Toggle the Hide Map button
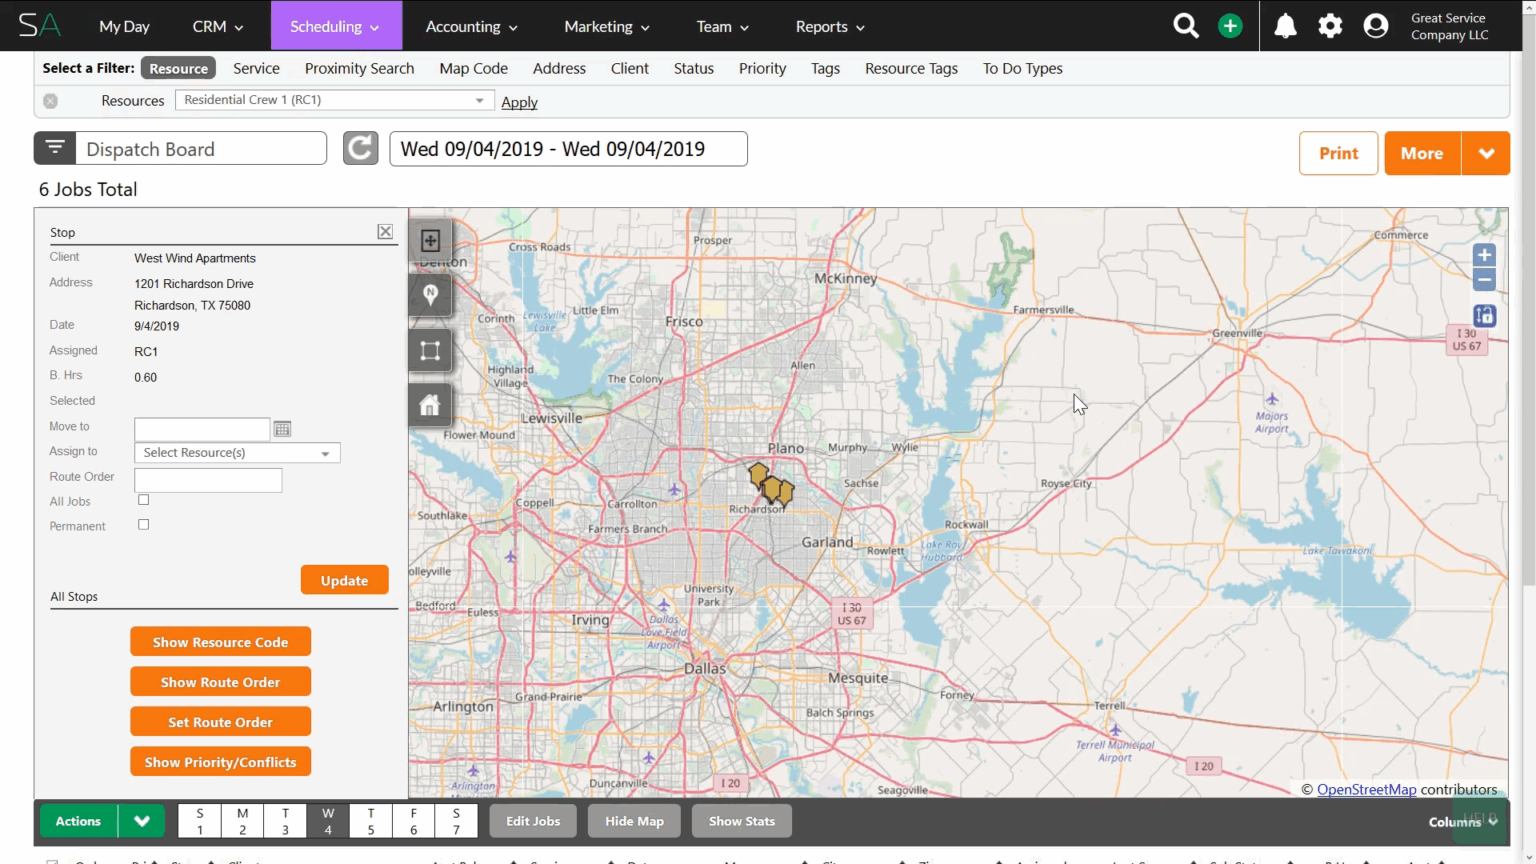Image resolution: width=1536 pixels, height=864 pixels. 634,821
